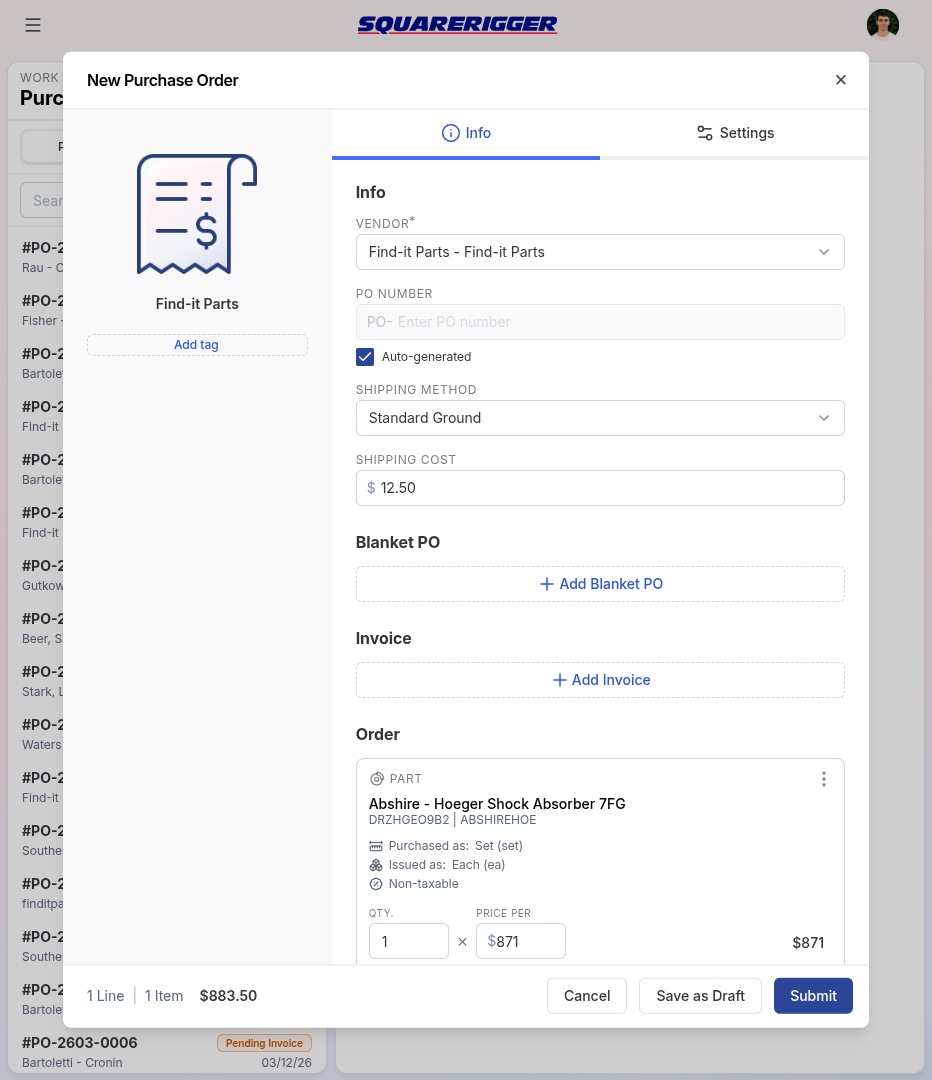Focus the PO number input field
This screenshot has height=1080, width=932.
(x=600, y=322)
